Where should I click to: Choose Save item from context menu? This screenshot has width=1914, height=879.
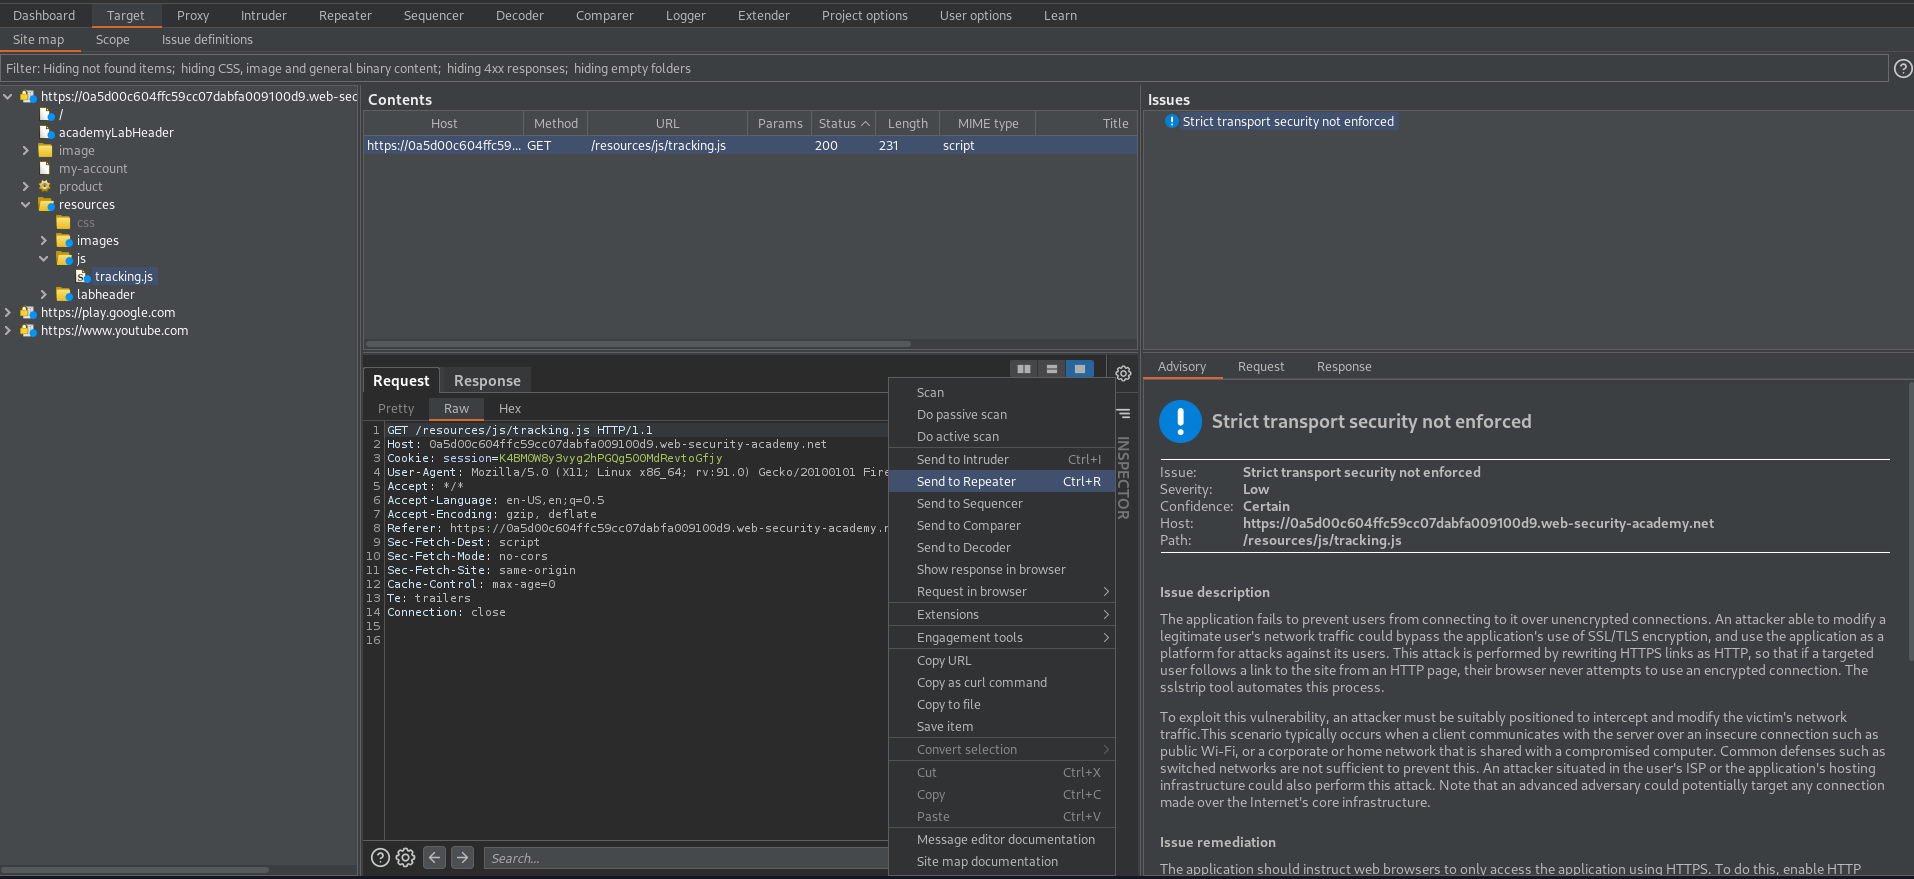pos(1001,726)
